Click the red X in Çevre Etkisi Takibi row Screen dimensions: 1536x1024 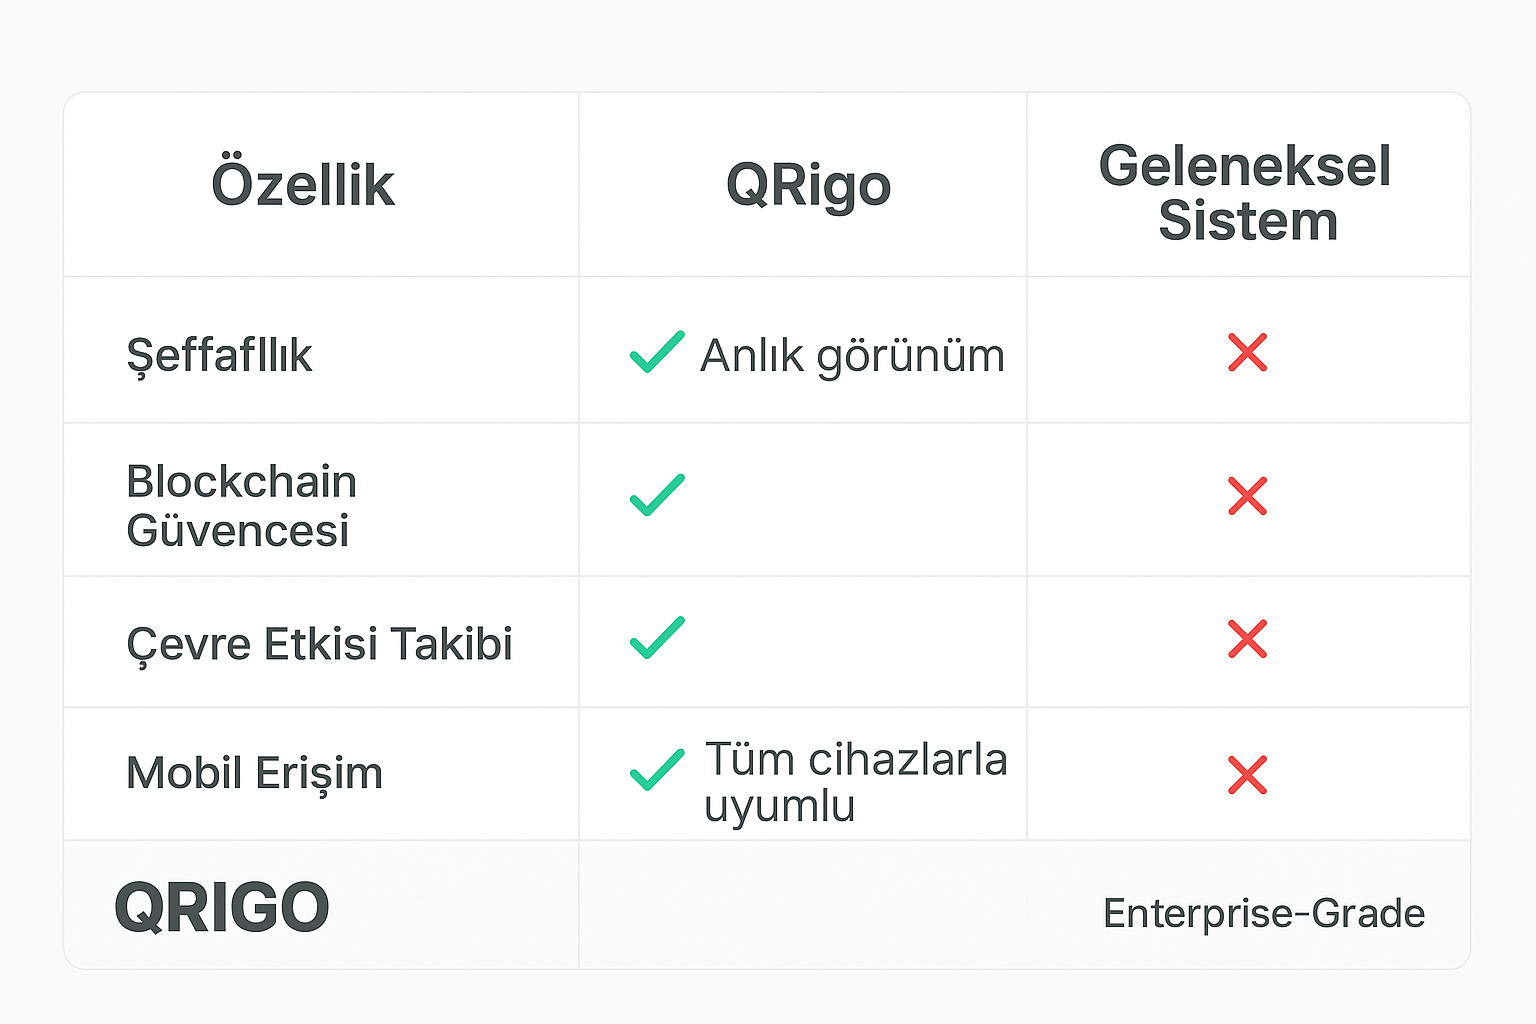click(1247, 639)
